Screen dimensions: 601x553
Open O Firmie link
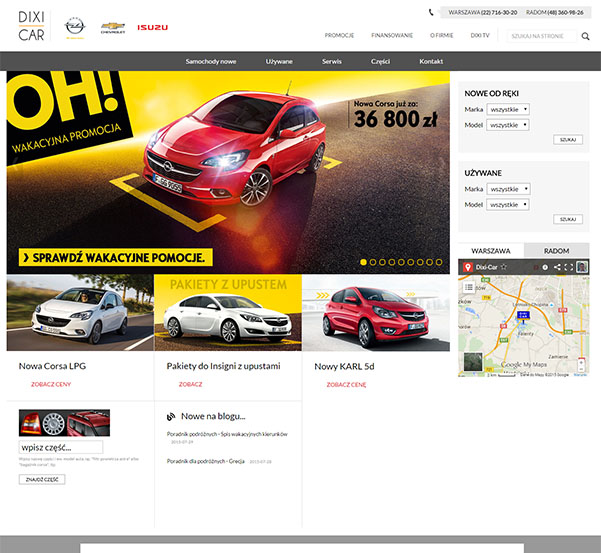tap(442, 35)
